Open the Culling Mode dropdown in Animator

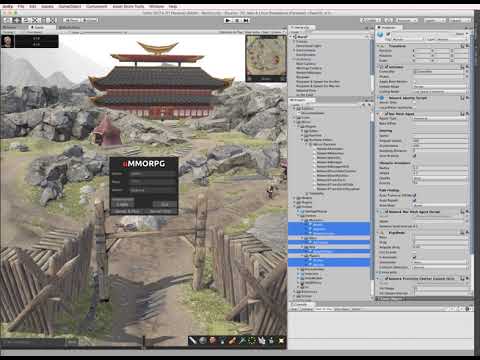[440, 91]
